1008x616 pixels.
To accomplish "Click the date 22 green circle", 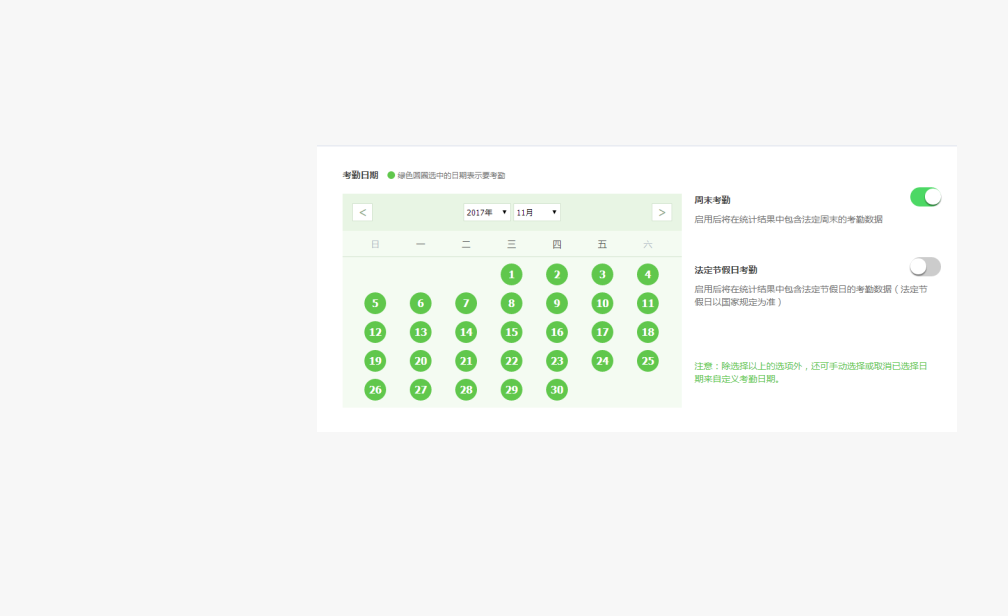I will tap(511, 361).
